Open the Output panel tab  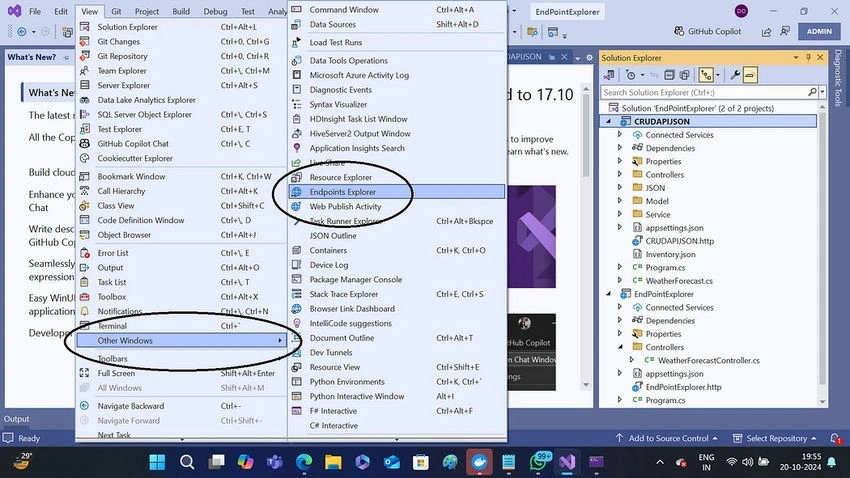tap(17, 419)
